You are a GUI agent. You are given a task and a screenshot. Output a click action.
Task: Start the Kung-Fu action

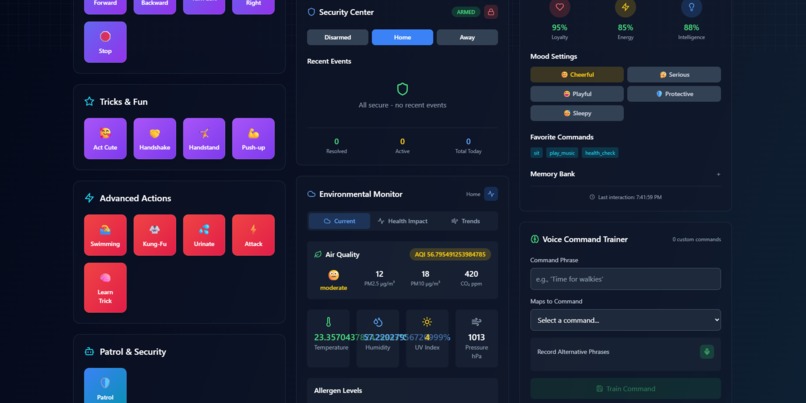pos(155,235)
